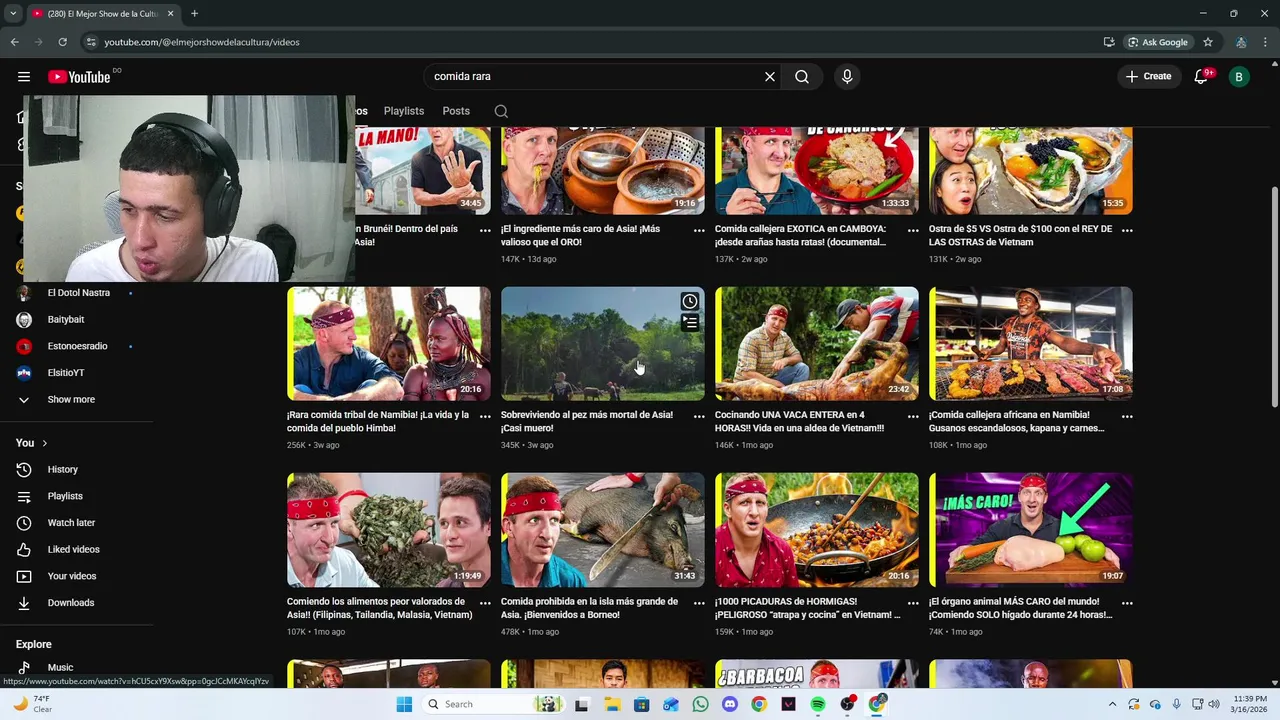The image size is (1280, 720).
Task: Start voice search with the microphone
Action: click(847, 76)
